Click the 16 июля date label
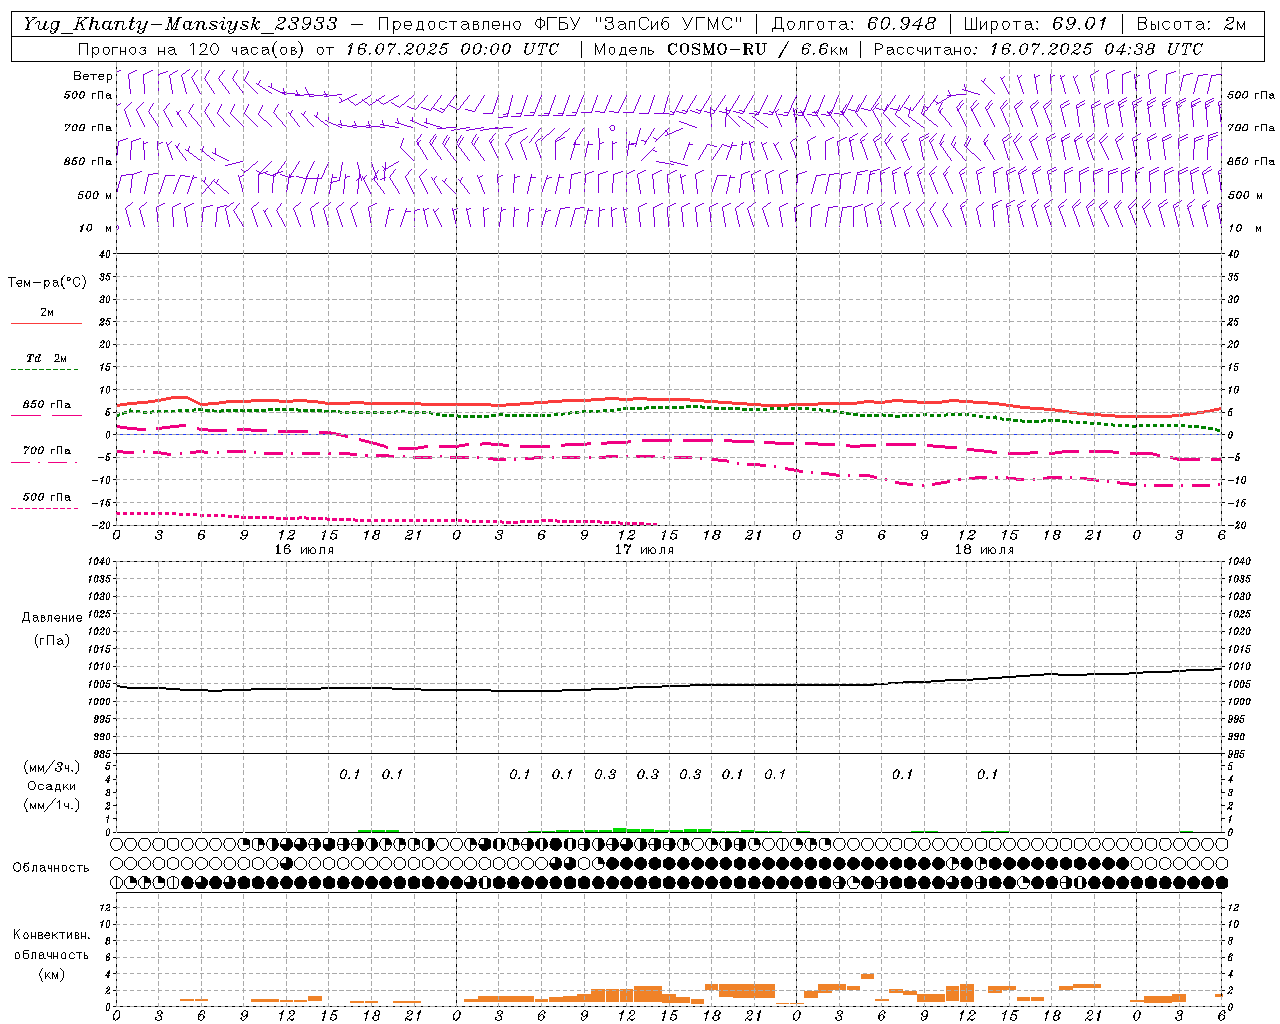The width and height of the screenshot is (1280, 1024). click(304, 550)
